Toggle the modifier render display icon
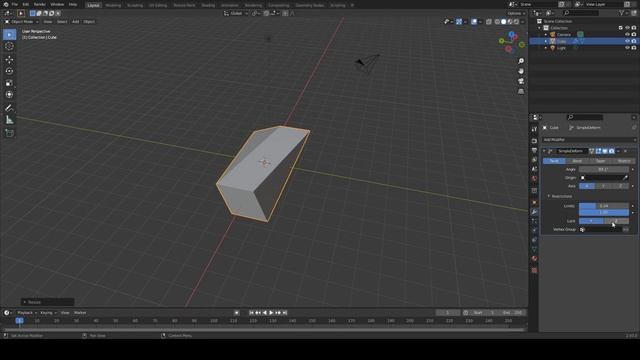 [x=611, y=151]
